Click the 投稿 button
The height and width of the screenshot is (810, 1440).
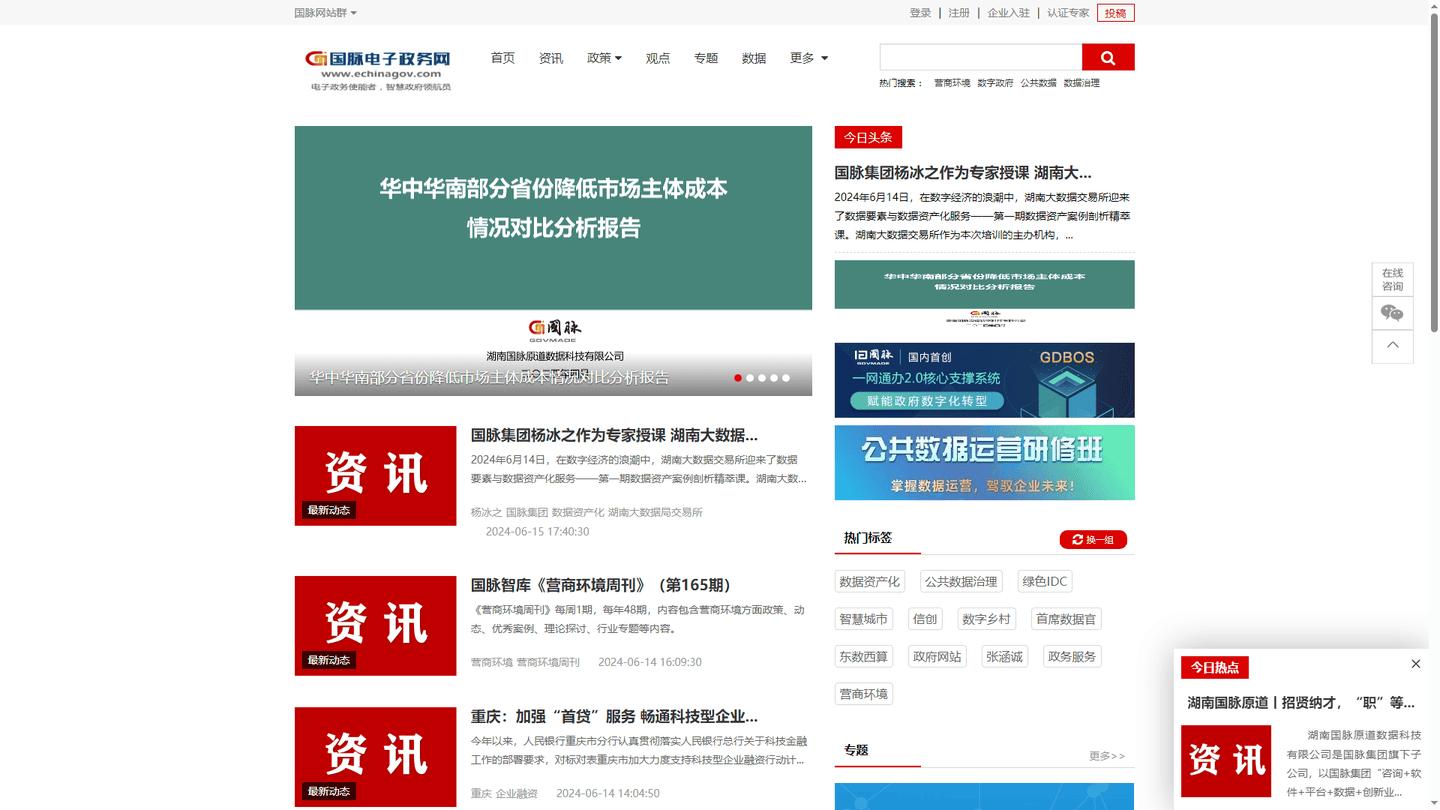coord(1116,13)
